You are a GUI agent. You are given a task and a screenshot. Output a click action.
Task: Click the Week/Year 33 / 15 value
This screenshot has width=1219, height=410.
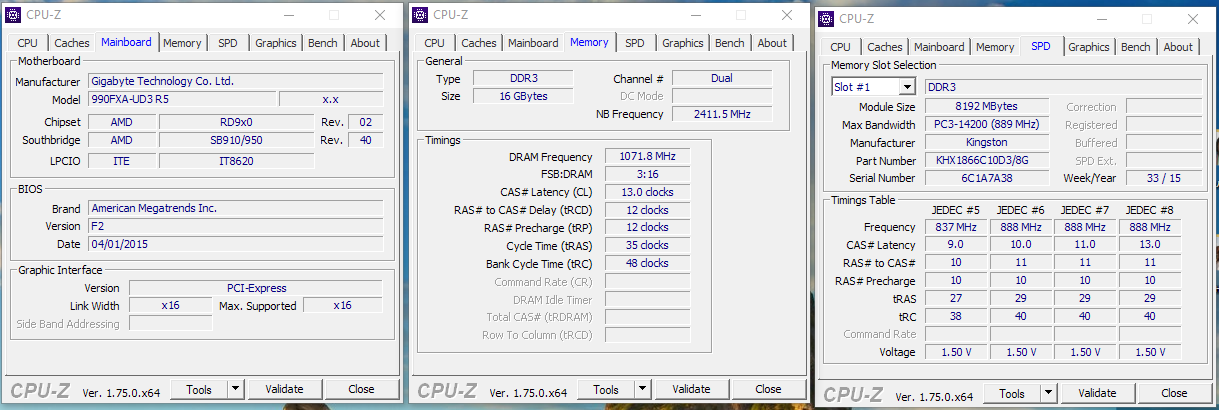pyautogui.click(x=1163, y=178)
